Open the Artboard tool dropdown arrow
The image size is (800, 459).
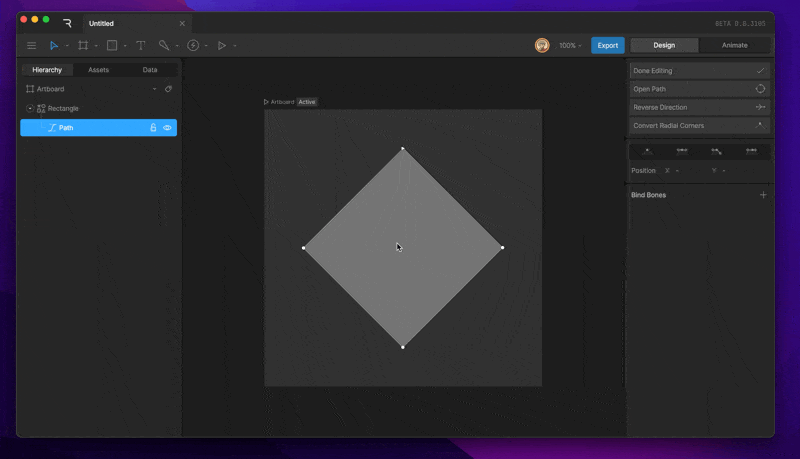pyautogui.click(x=96, y=46)
